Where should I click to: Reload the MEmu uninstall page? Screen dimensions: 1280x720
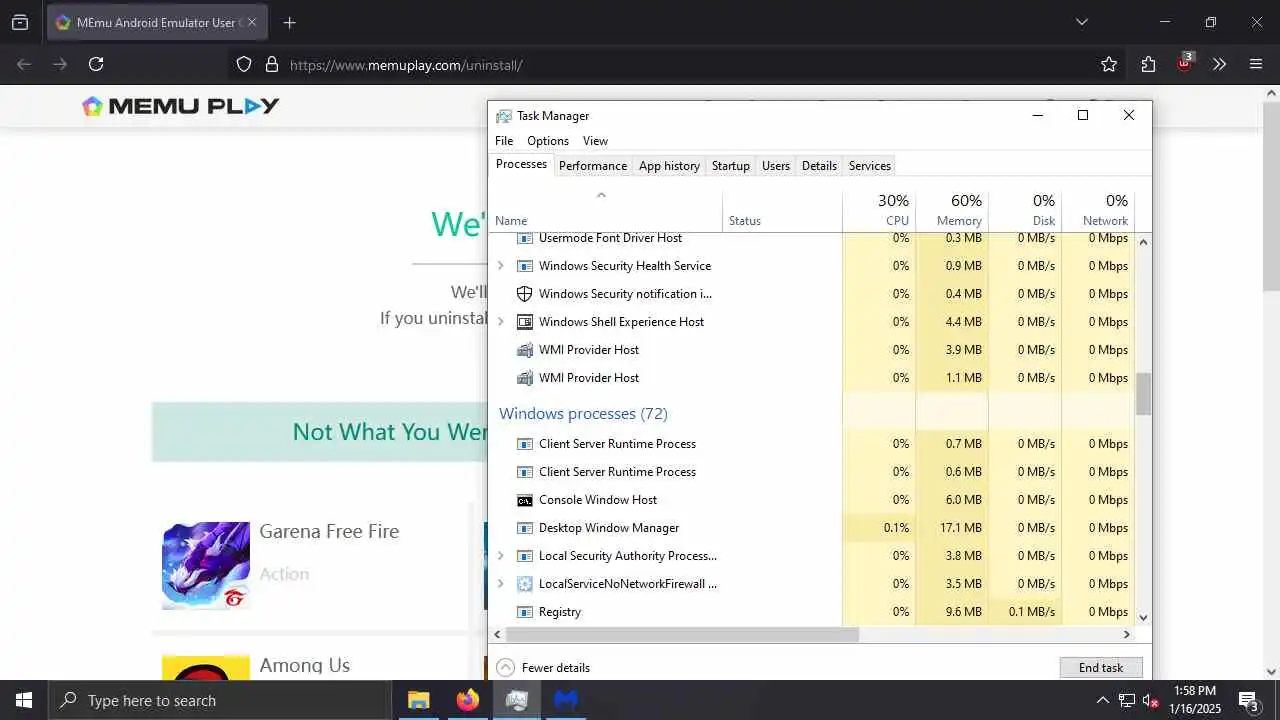pyautogui.click(x=96, y=64)
